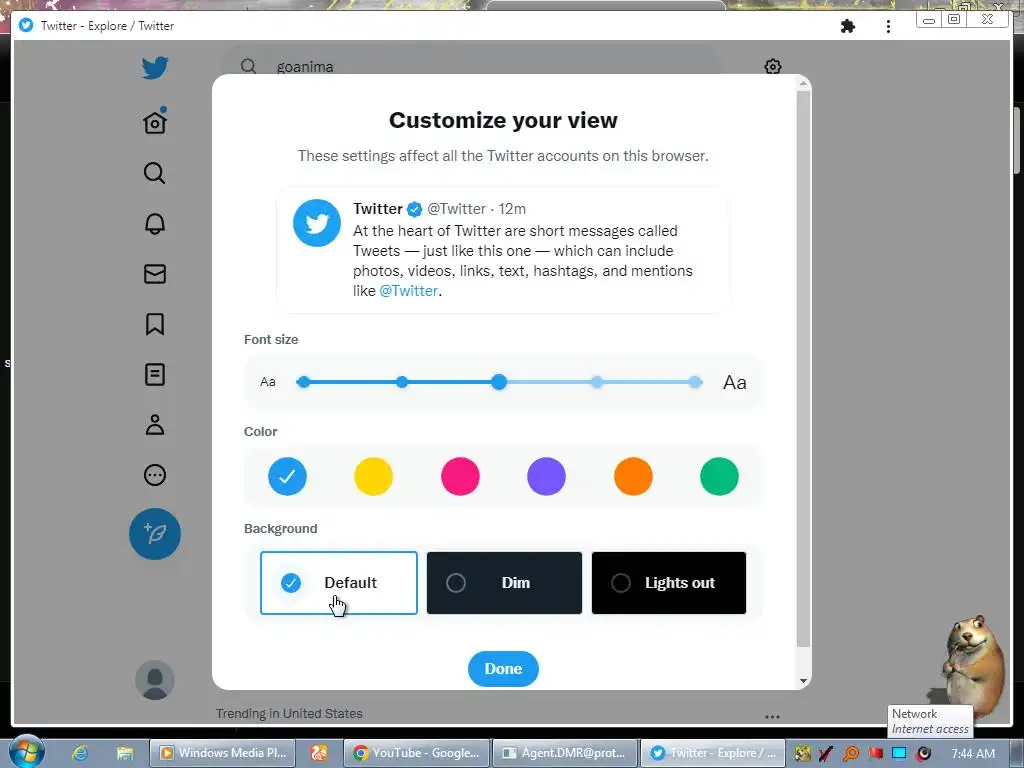Viewport: 1024px width, 768px height.
Task: Click the Twitter display name in sample tweet
Action: click(377, 209)
